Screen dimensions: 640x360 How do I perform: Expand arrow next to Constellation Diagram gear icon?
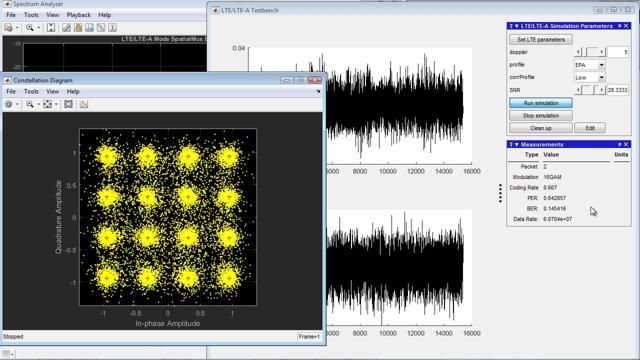(17, 104)
